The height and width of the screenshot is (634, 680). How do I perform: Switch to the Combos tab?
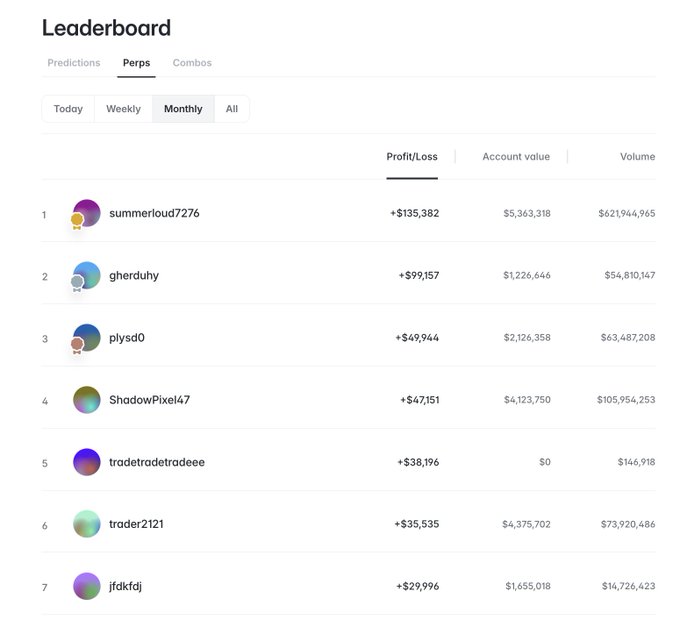point(192,63)
